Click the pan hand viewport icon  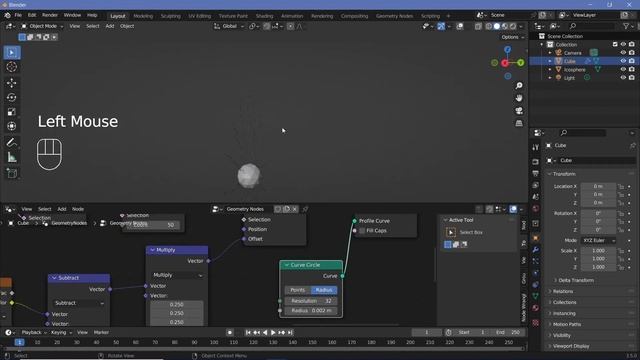pyautogui.click(x=519, y=98)
